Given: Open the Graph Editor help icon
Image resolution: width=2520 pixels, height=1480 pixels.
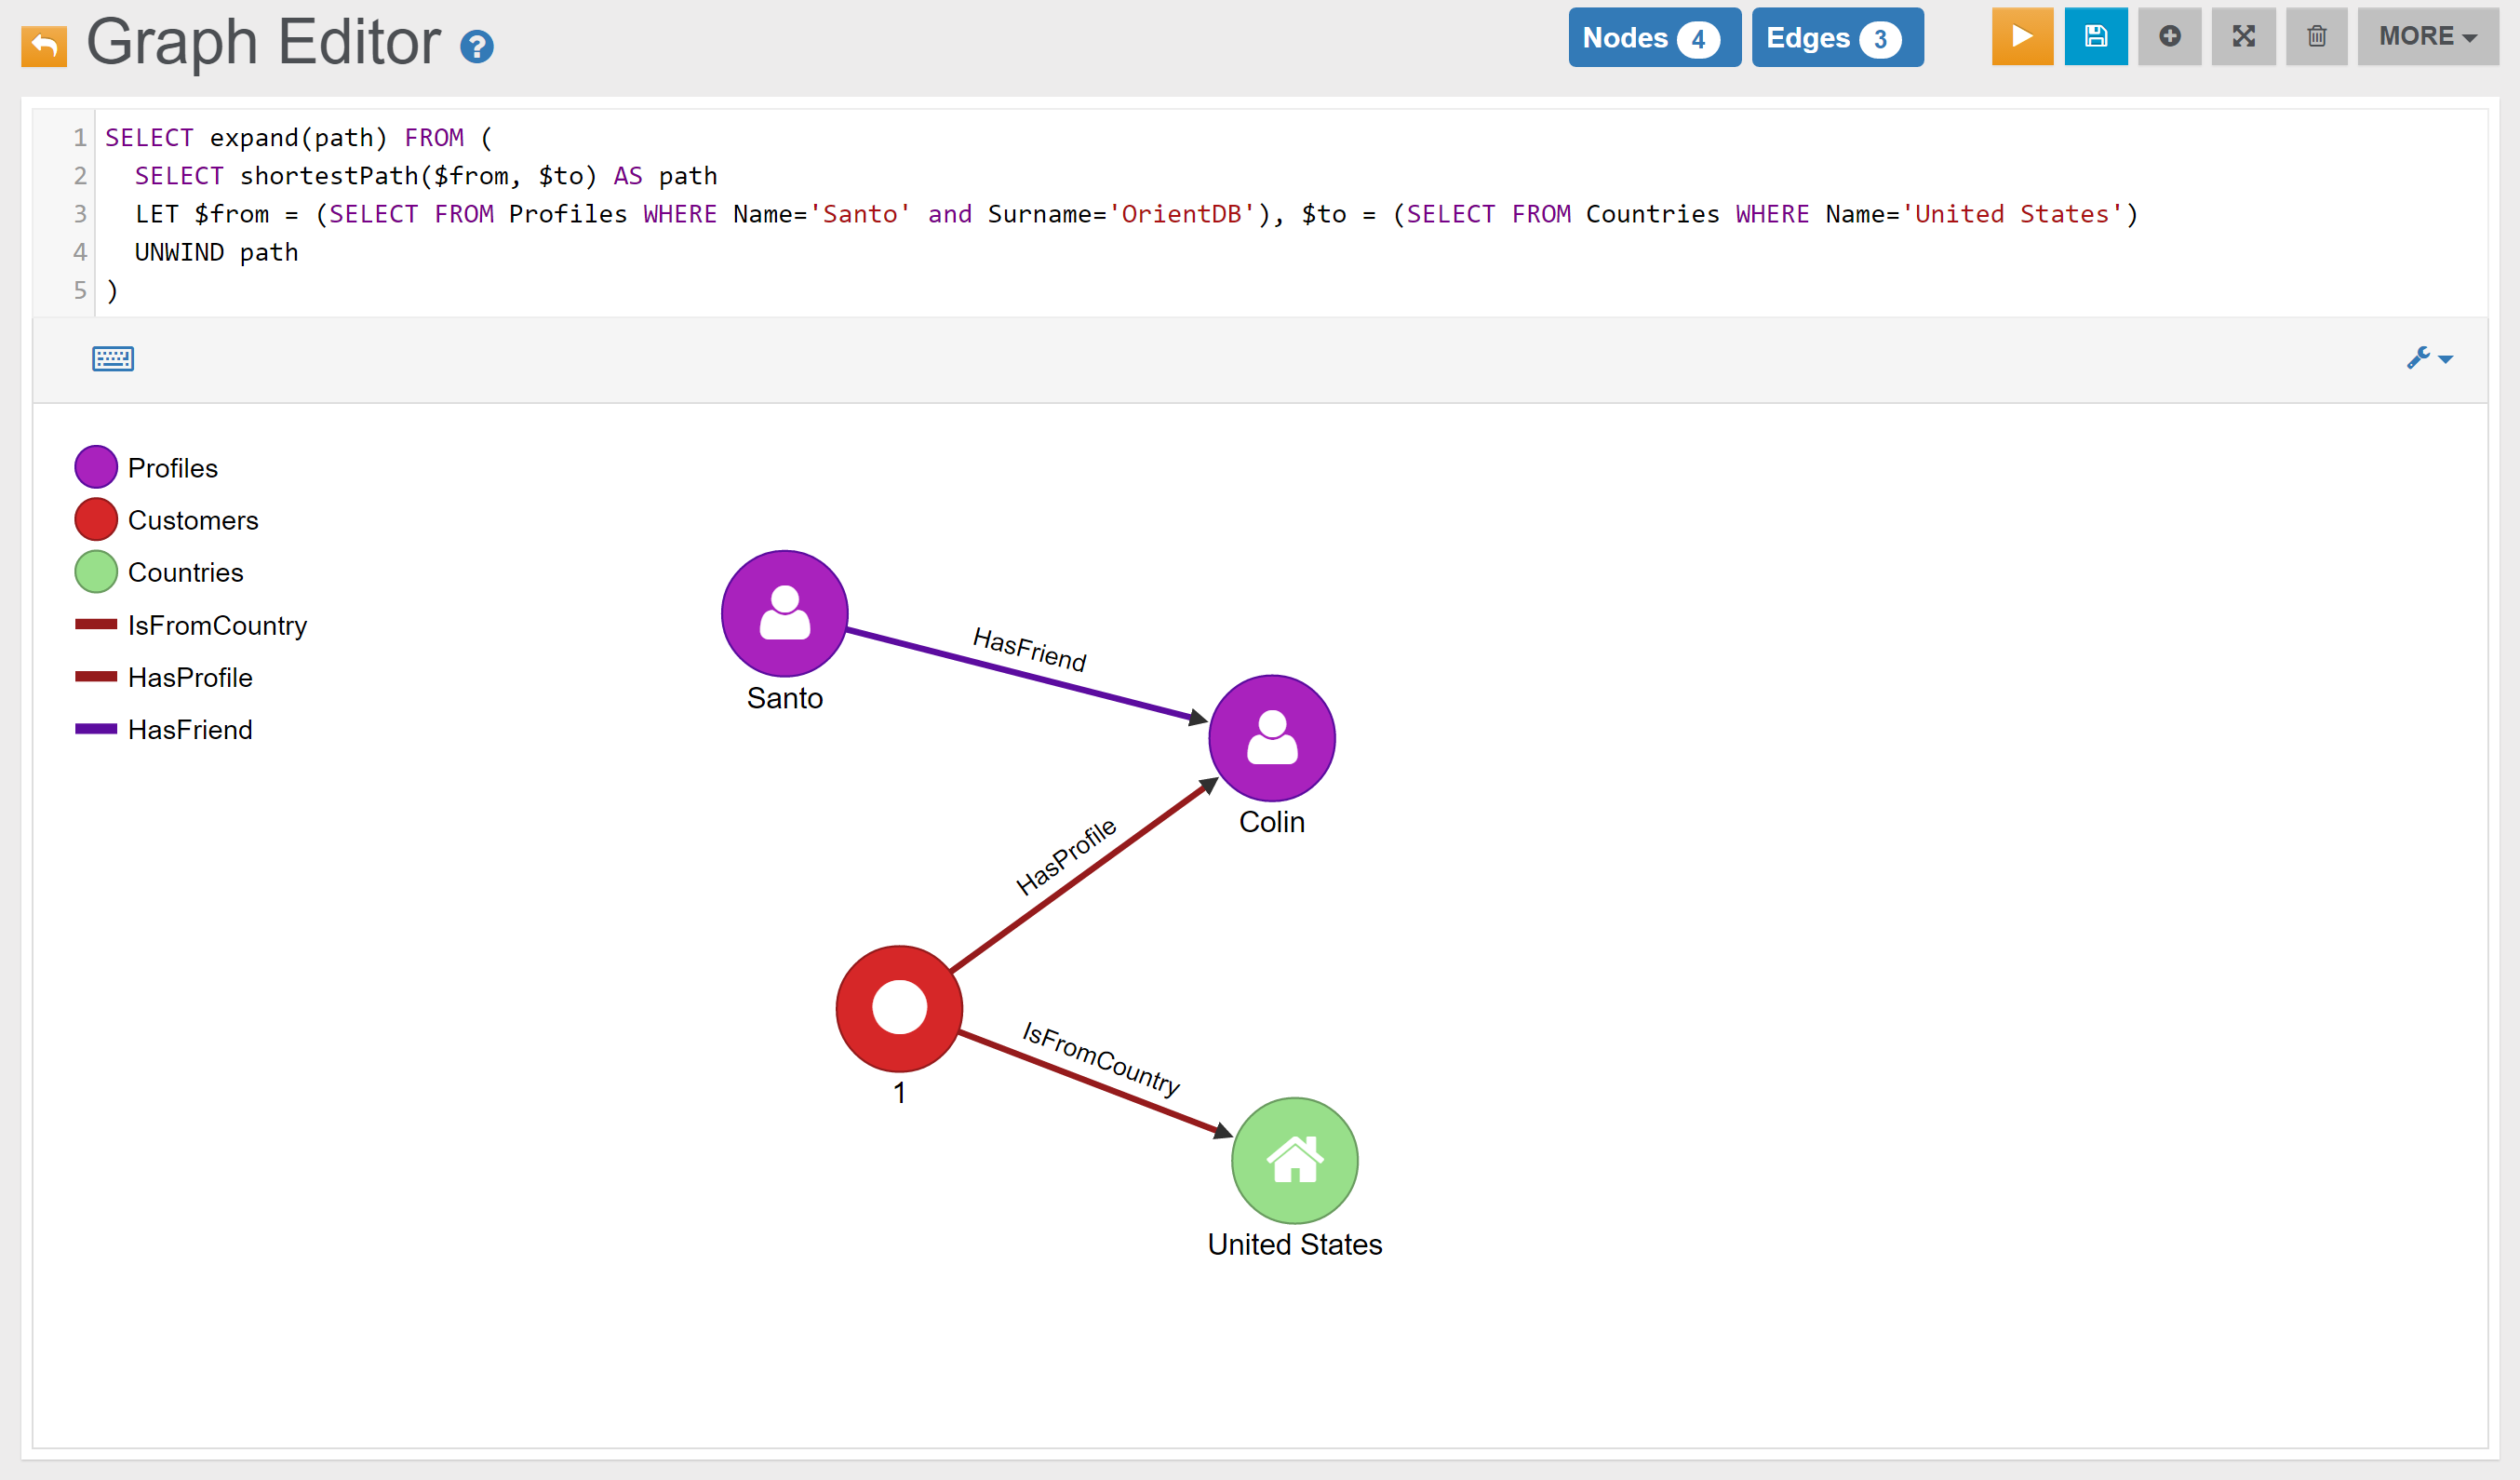Looking at the screenshot, I should tap(477, 46).
